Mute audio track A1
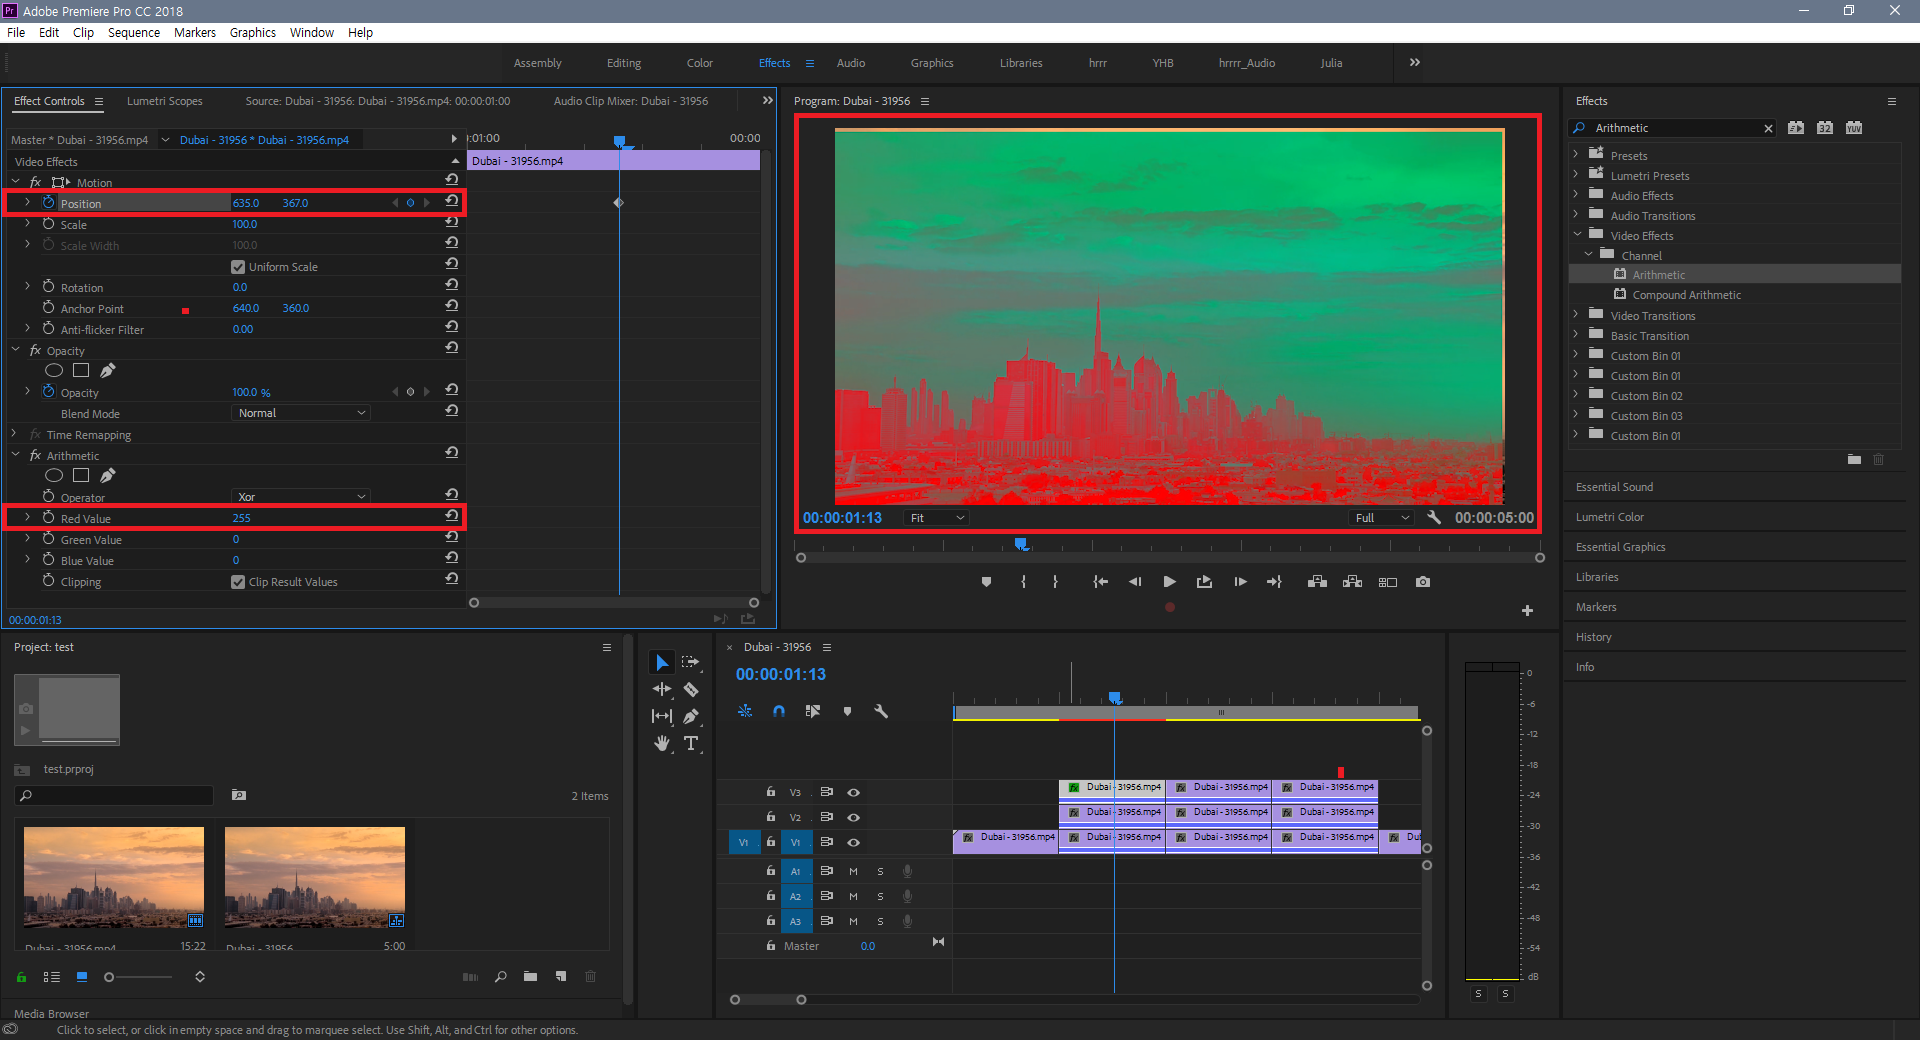 click(x=853, y=871)
